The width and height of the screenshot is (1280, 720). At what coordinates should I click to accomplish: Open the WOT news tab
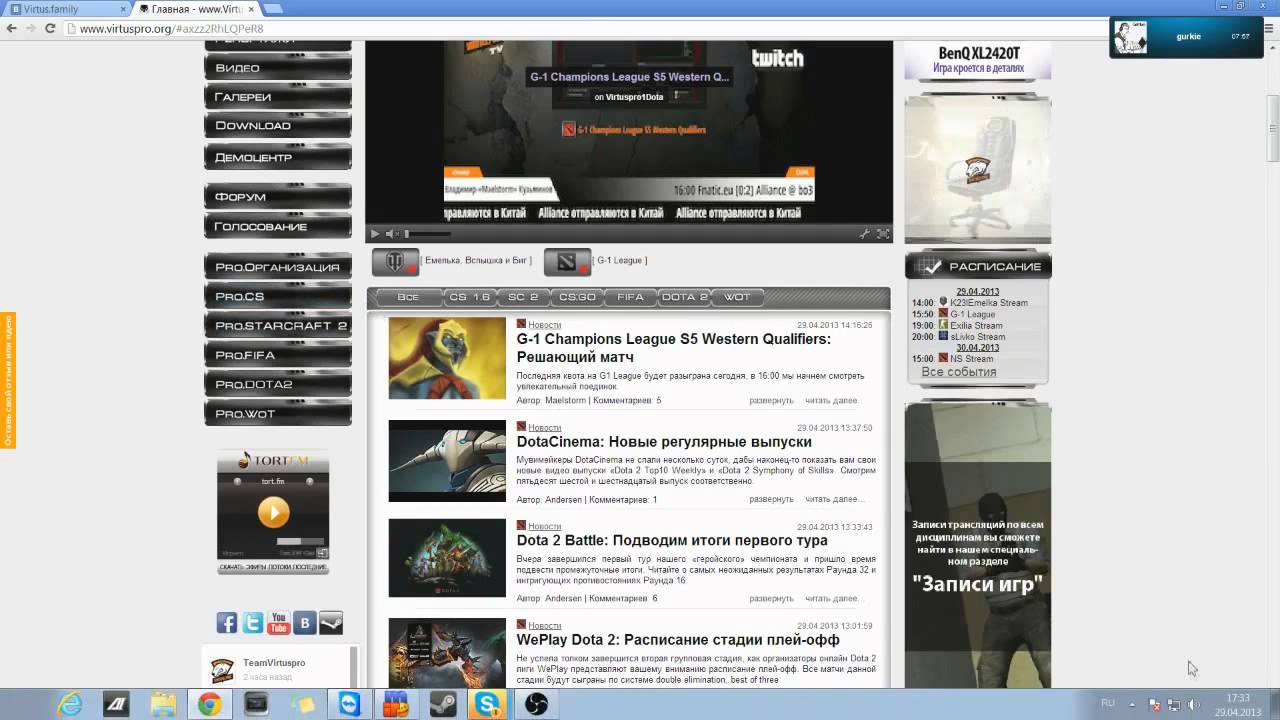(x=737, y=297)
